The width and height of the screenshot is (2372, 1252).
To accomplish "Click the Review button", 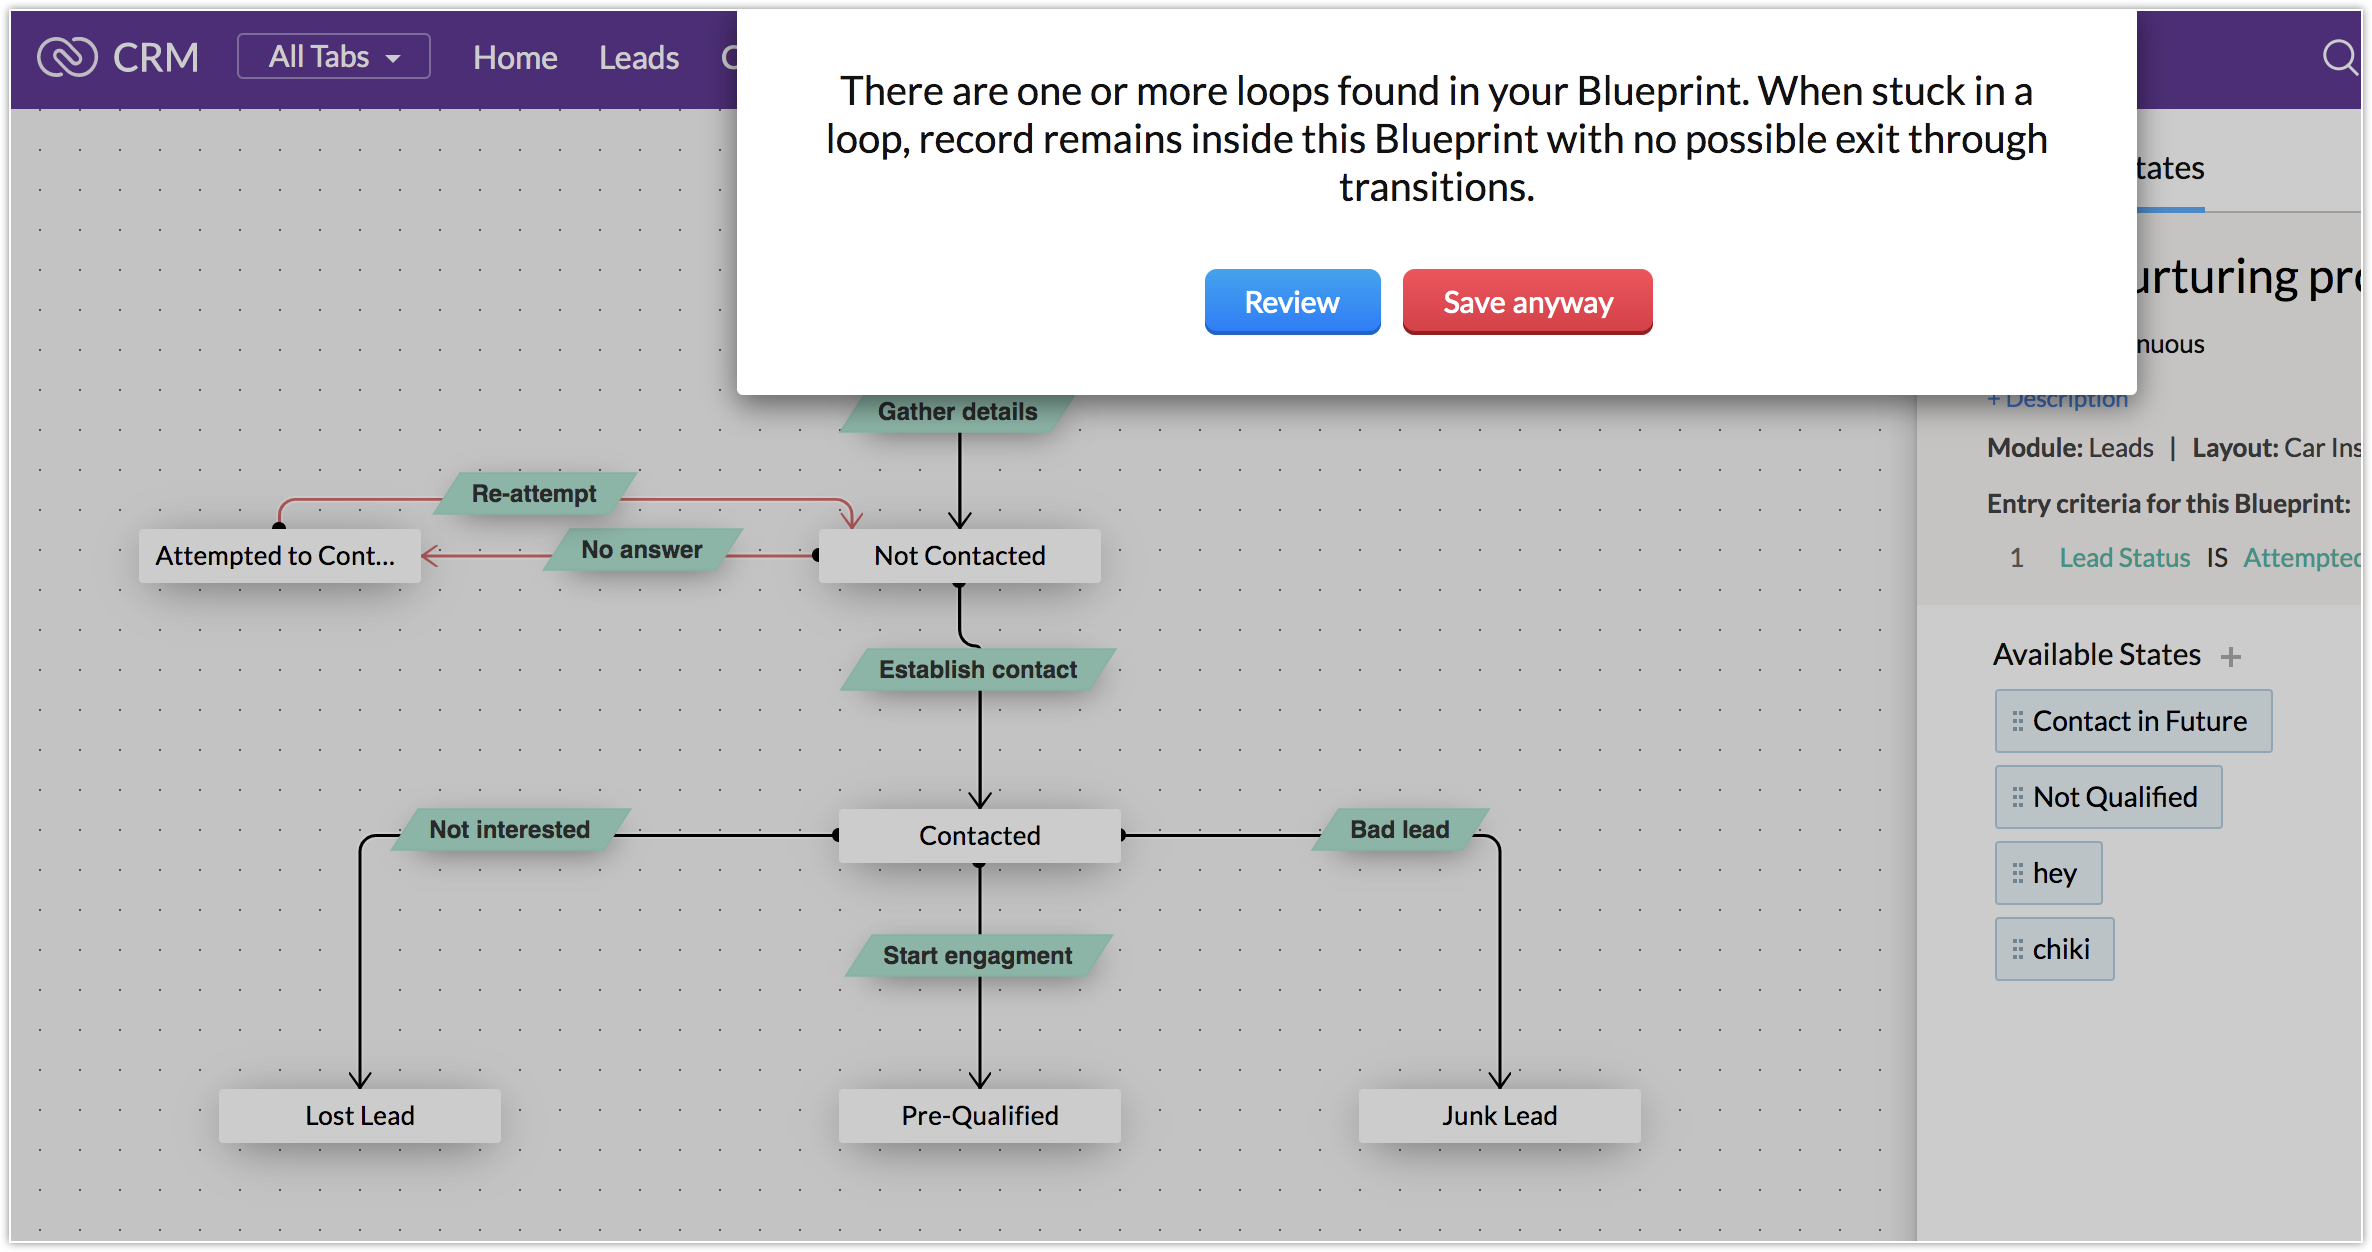I will point(1291,302).
